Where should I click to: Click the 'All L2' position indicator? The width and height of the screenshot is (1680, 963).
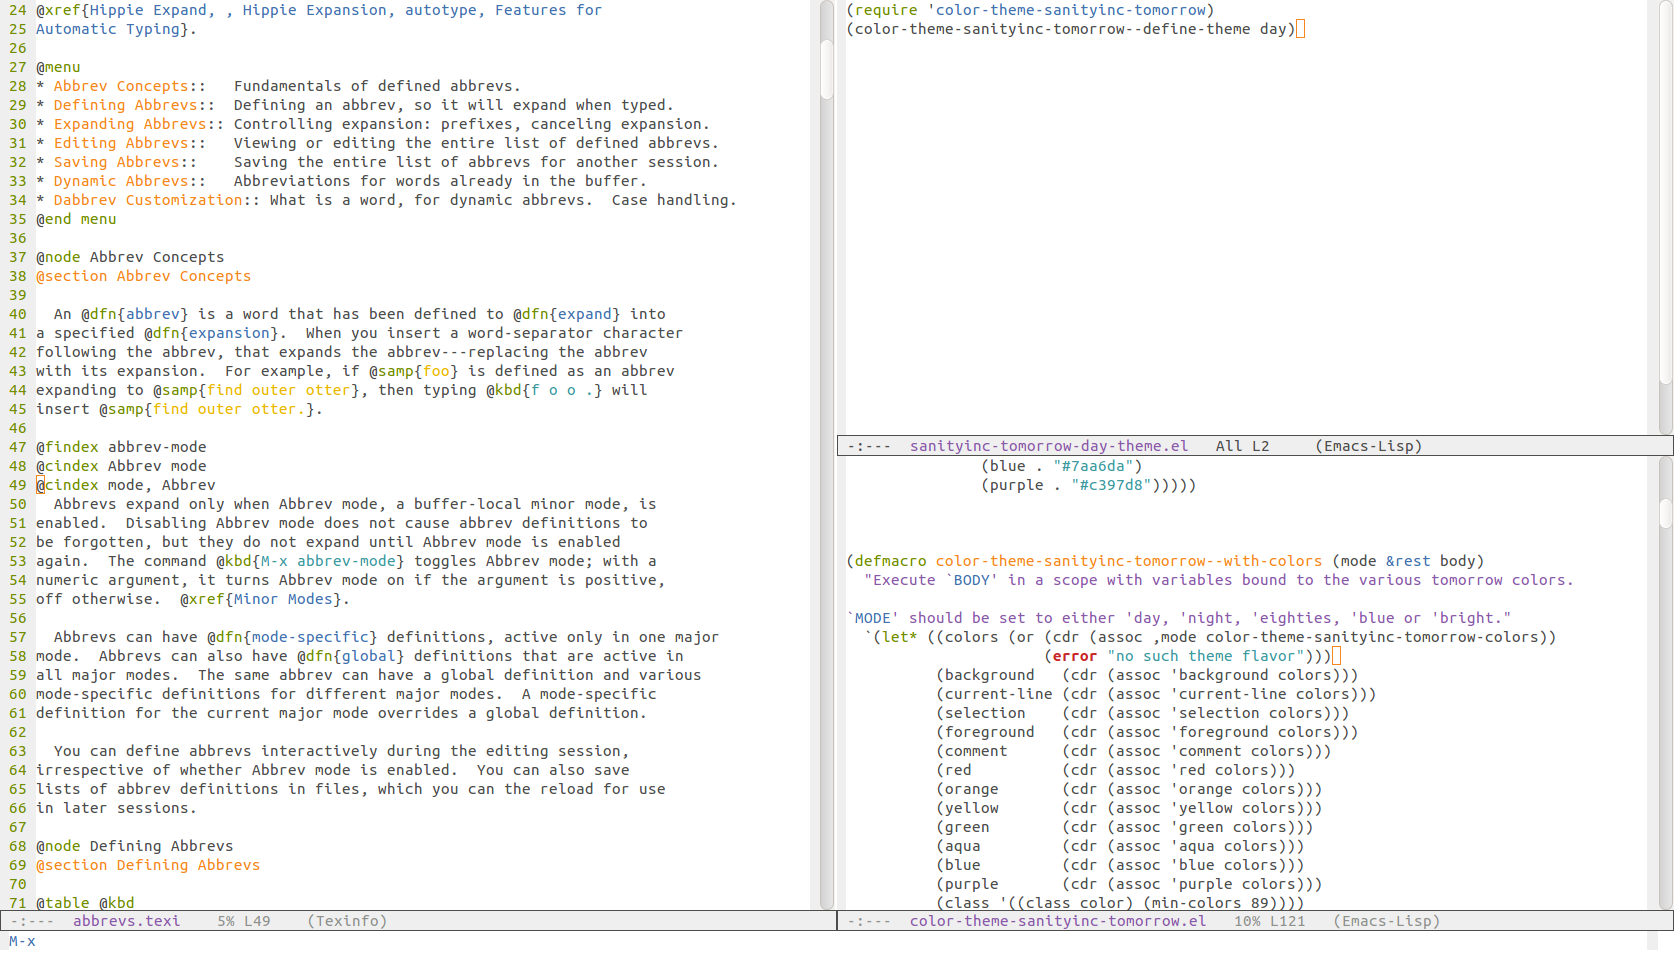pos(1243,446)
